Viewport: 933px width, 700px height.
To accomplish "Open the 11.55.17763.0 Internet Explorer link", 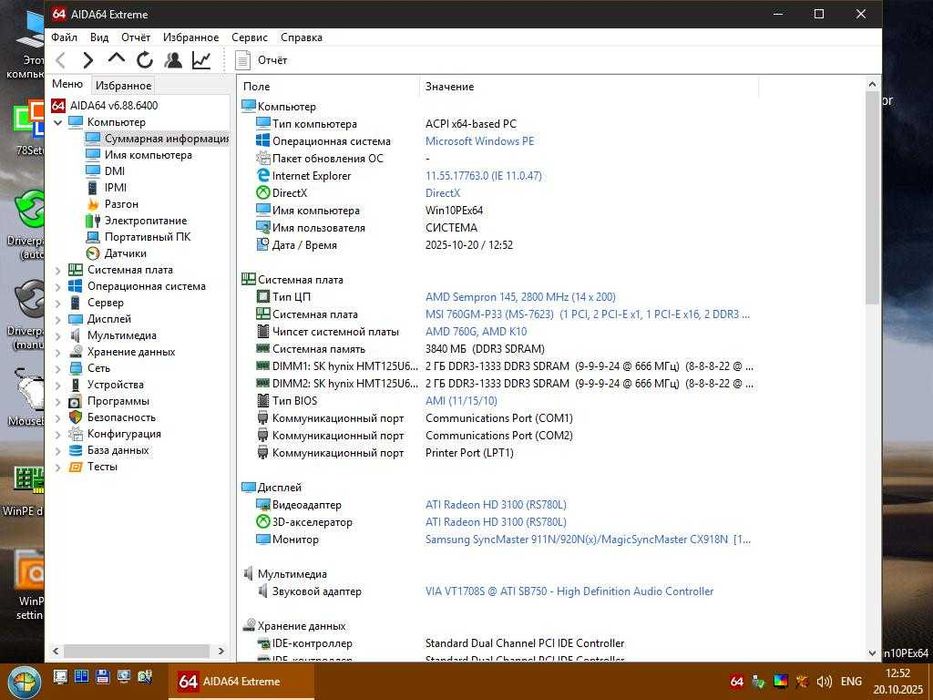I will coord(483,176).
